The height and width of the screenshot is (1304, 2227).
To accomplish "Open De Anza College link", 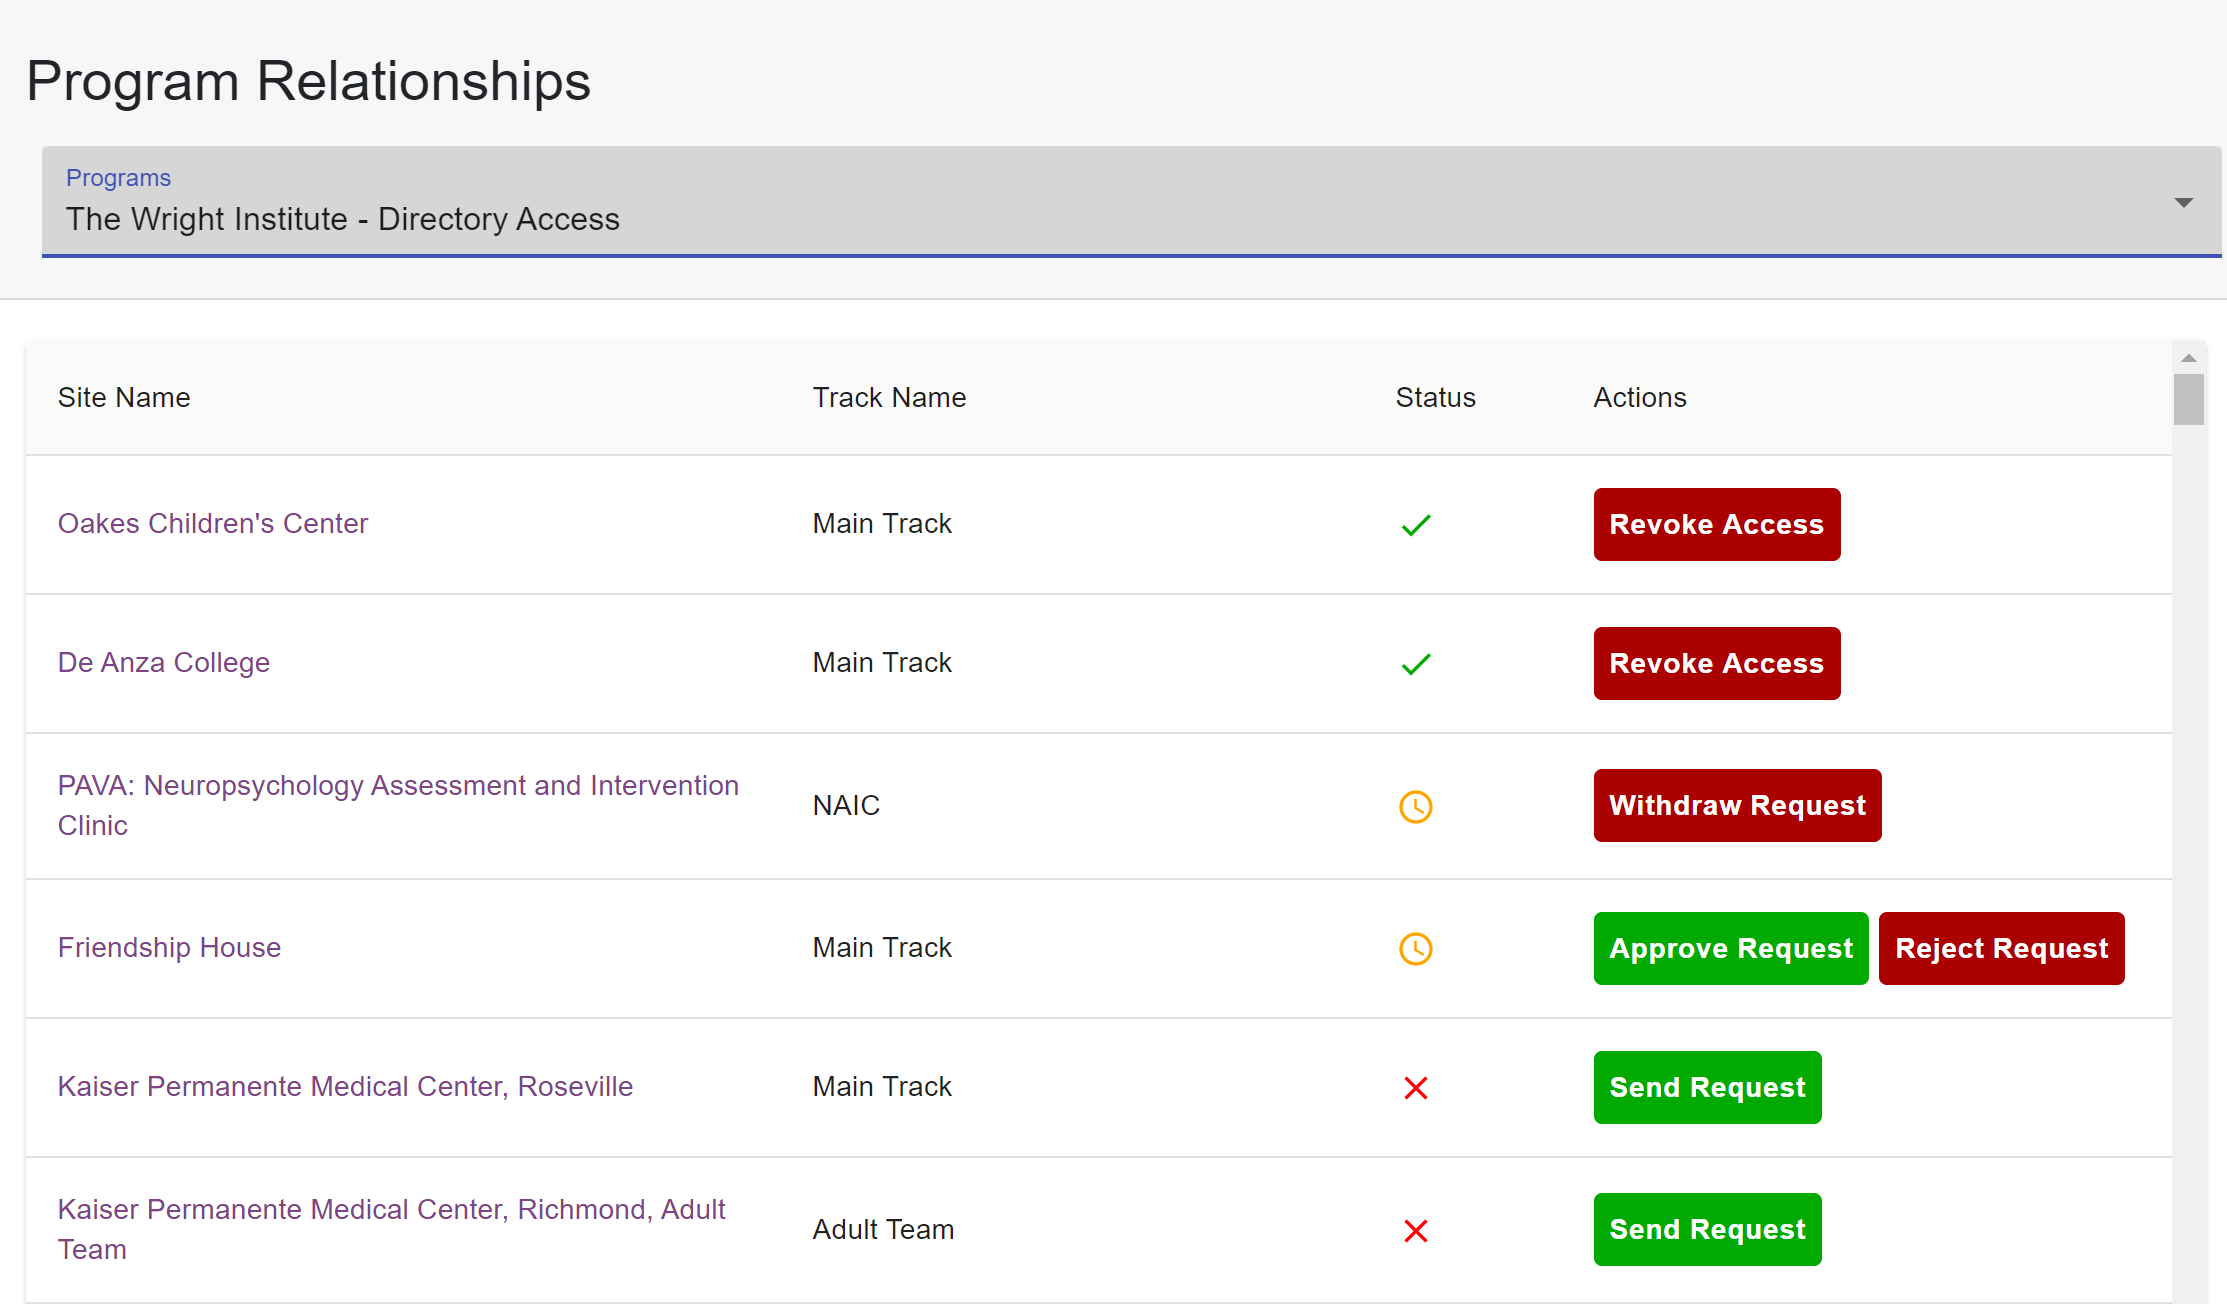I will click(164, 663).
